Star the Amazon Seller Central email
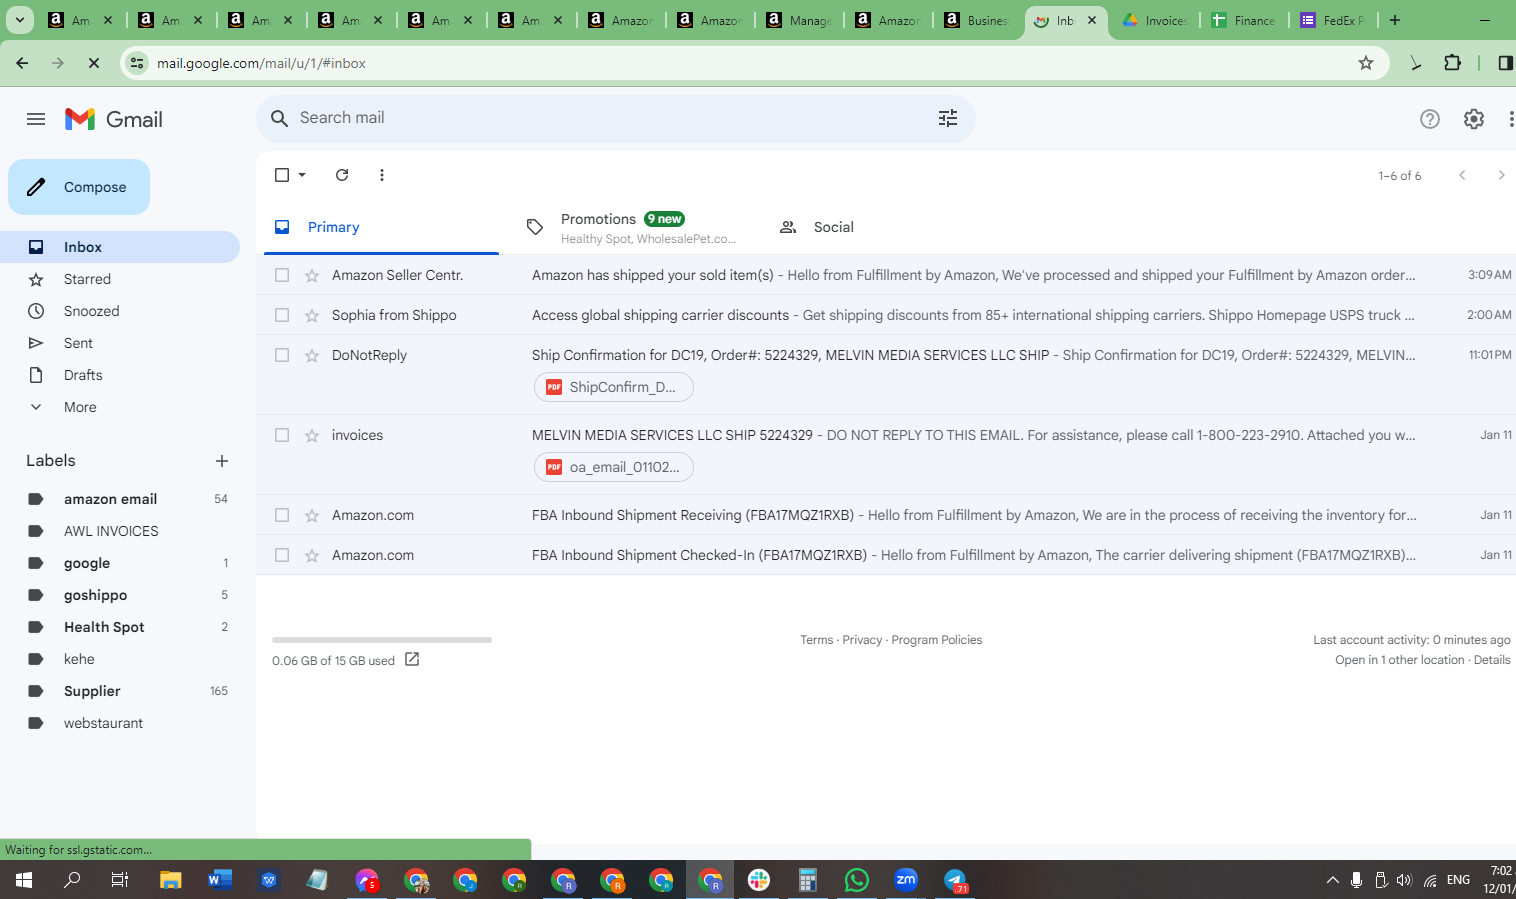The image size is (1516, 899). point(312,275)
